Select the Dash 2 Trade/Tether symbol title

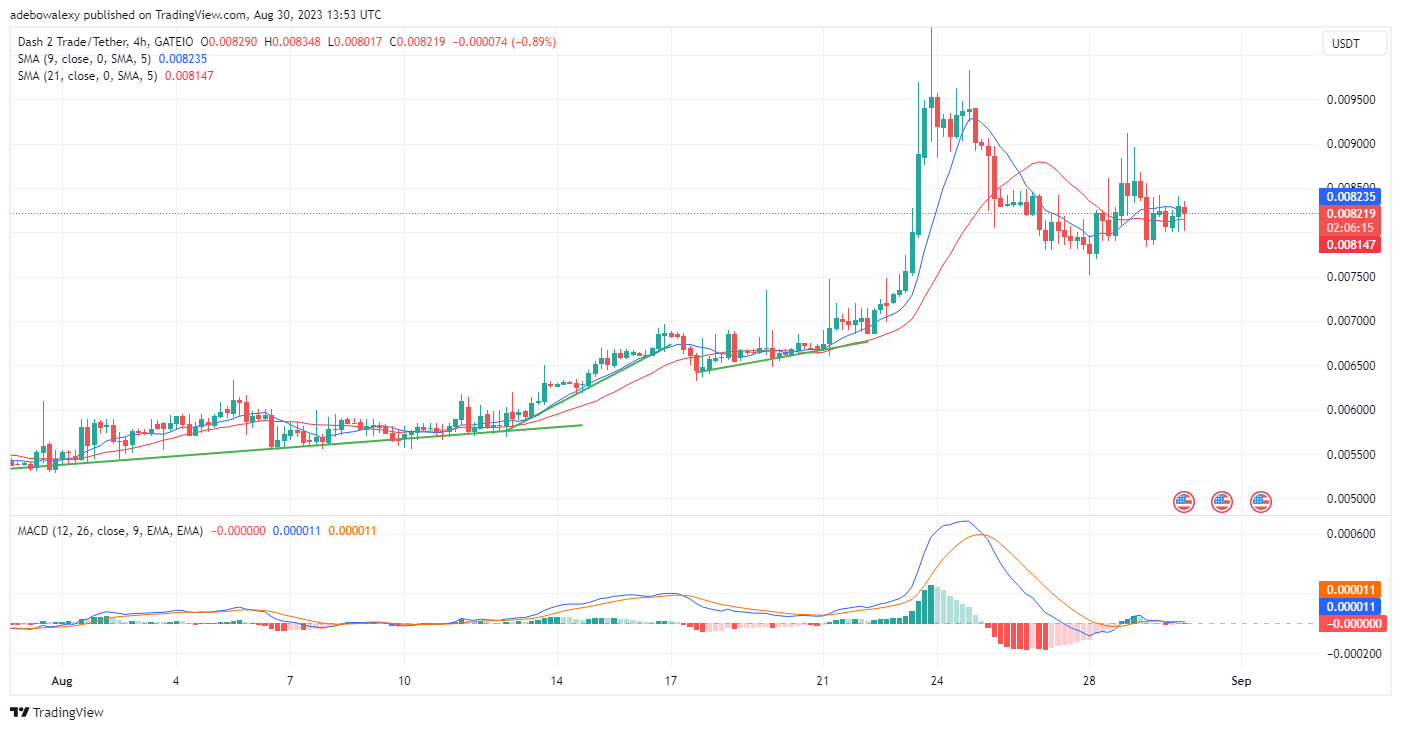tap(106, 42)
